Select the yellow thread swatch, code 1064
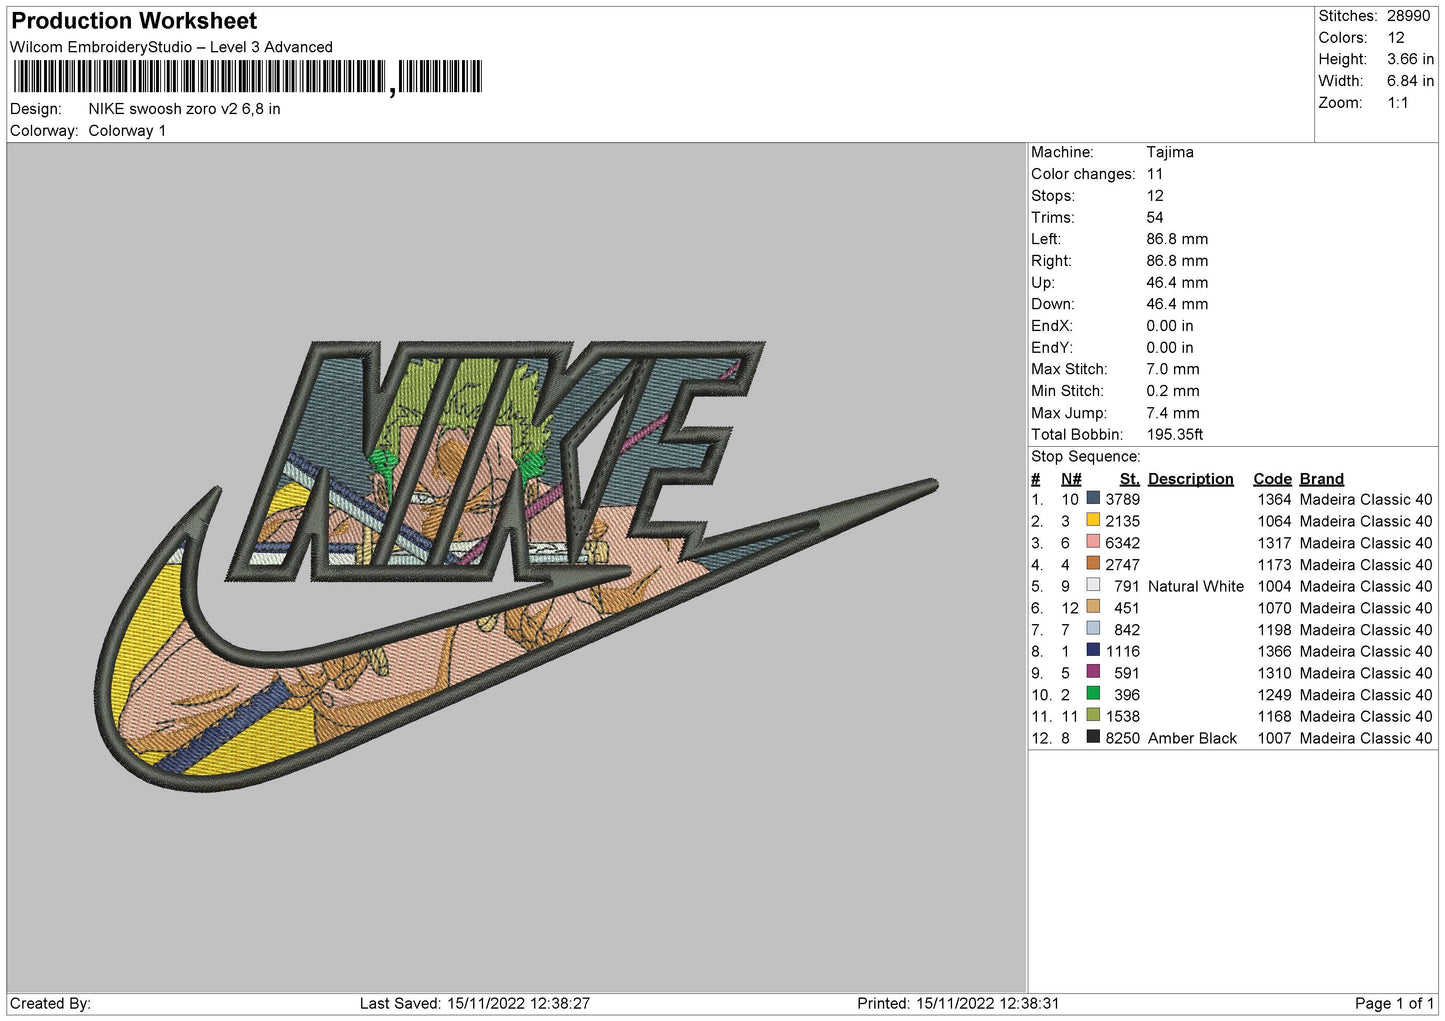The height and width of the screenshot is (1021, 1445). coord(1093,520)
